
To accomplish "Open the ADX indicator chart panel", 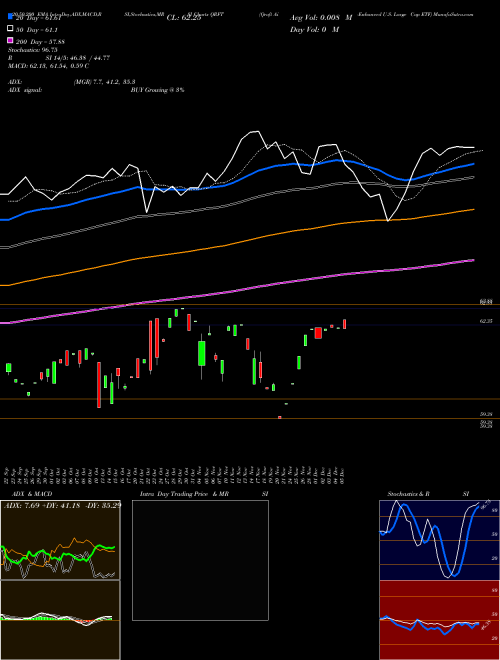I will click(60, 540).
